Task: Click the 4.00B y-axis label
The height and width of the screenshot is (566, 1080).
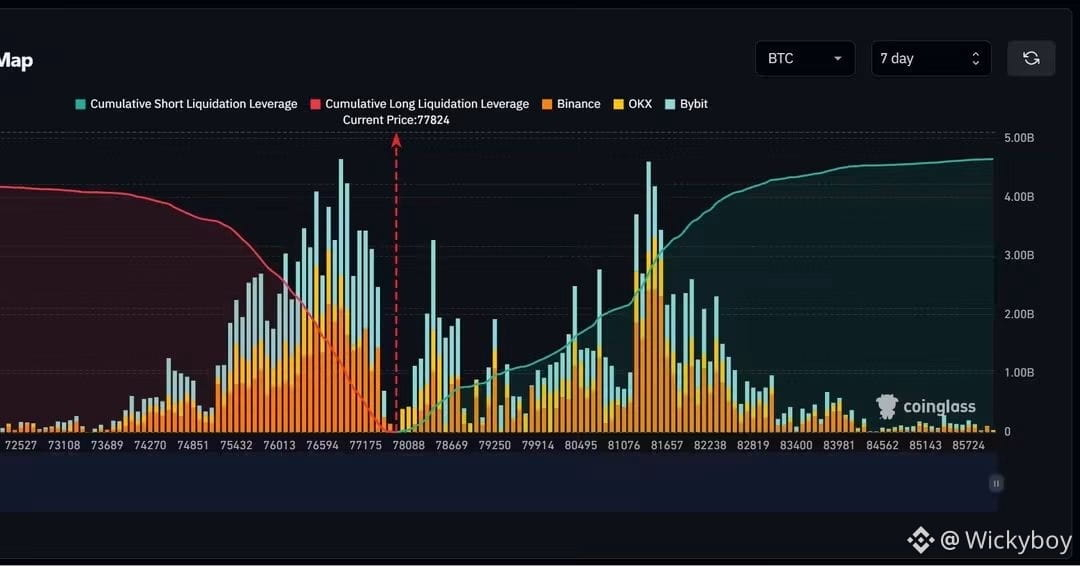Action: tap(1019, 197)
